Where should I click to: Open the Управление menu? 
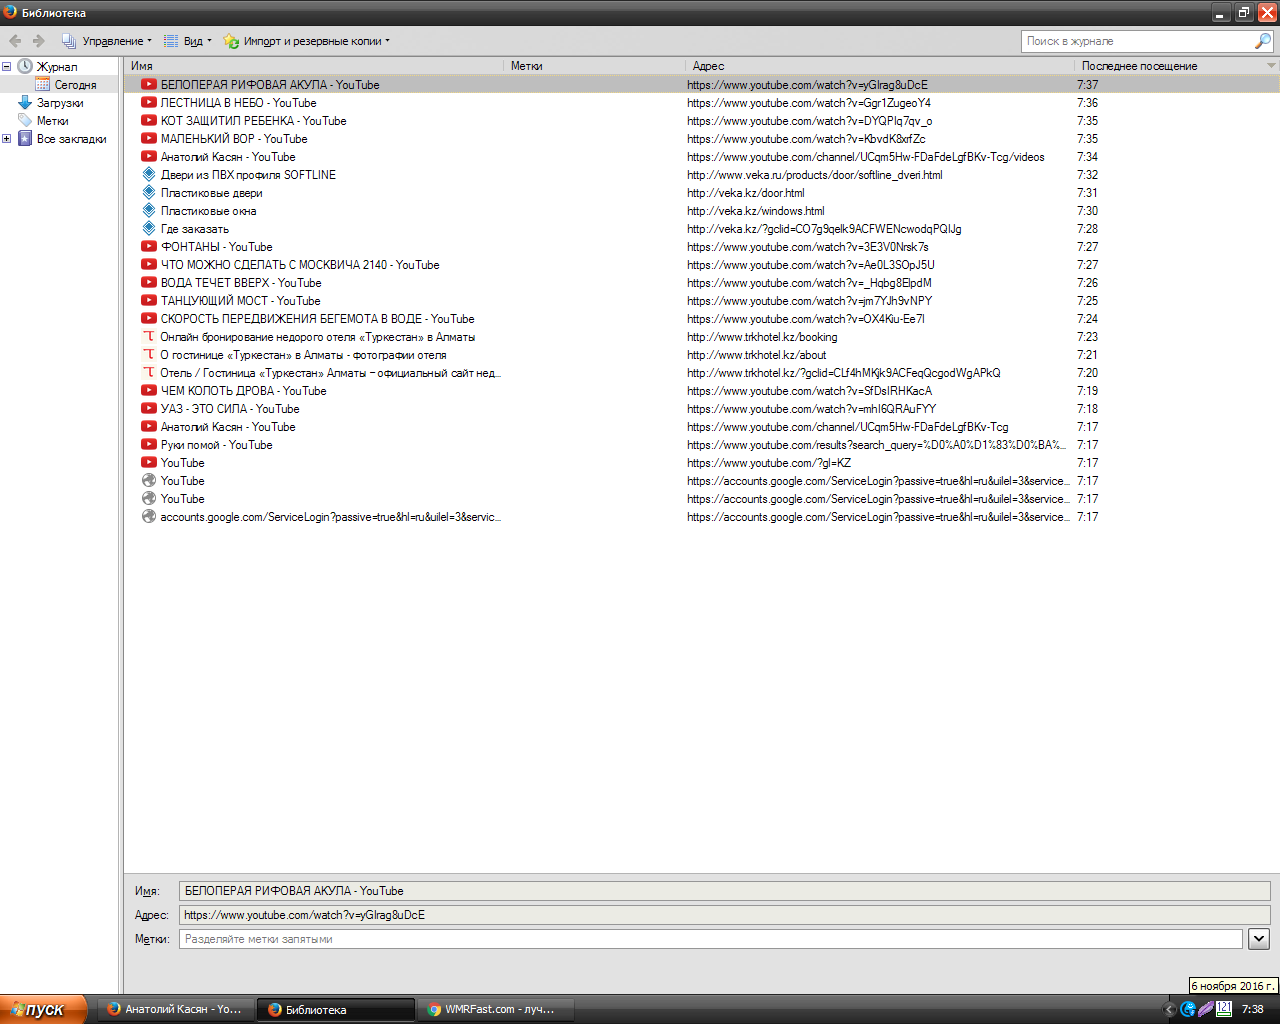[107, 41]
